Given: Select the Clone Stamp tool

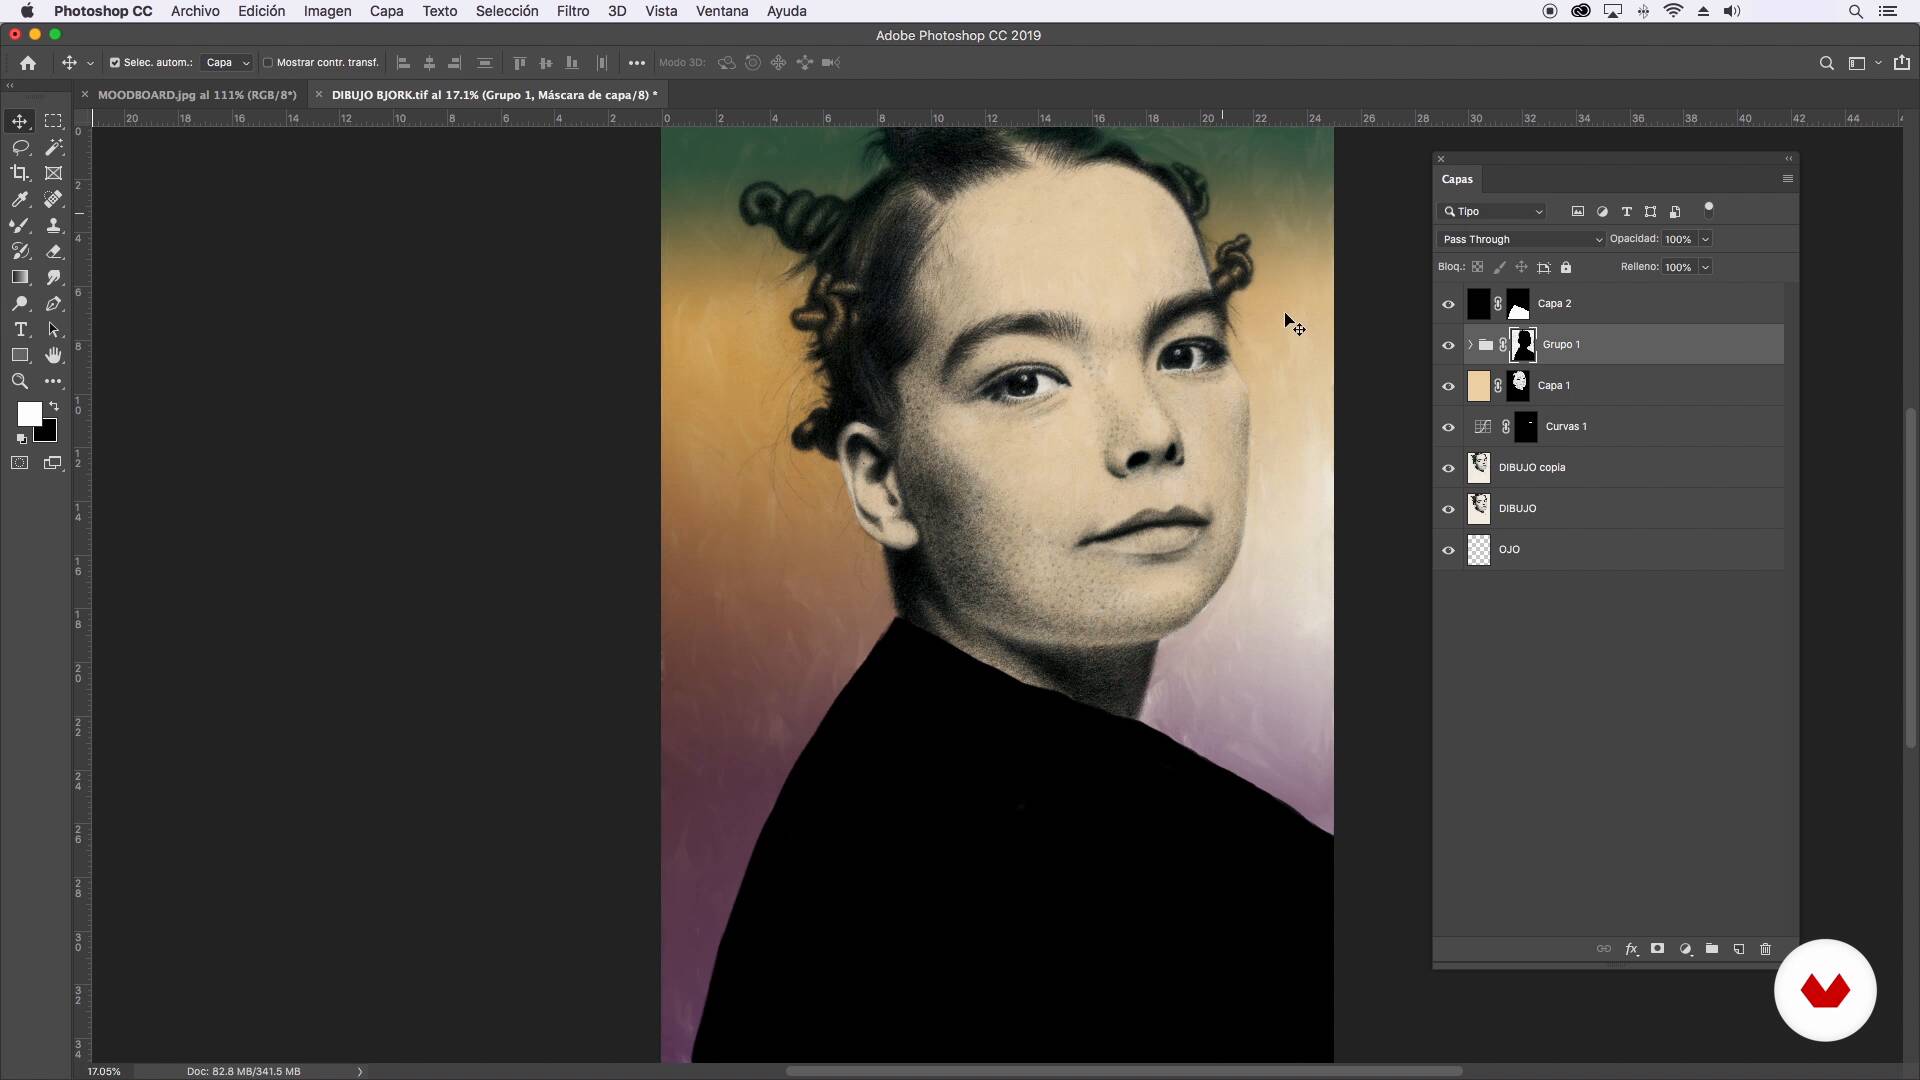Looking at the screenshot, I should (54, 225).
